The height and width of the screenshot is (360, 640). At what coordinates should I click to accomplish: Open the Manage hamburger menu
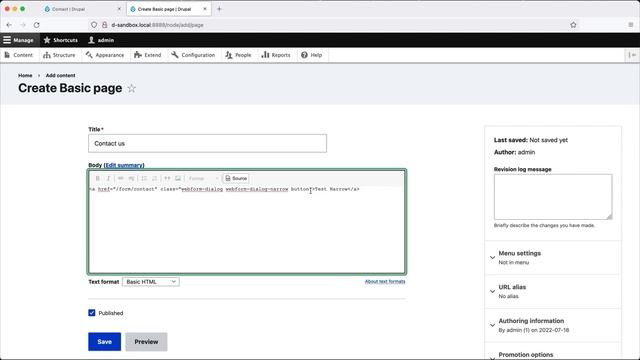pos(18,40)
